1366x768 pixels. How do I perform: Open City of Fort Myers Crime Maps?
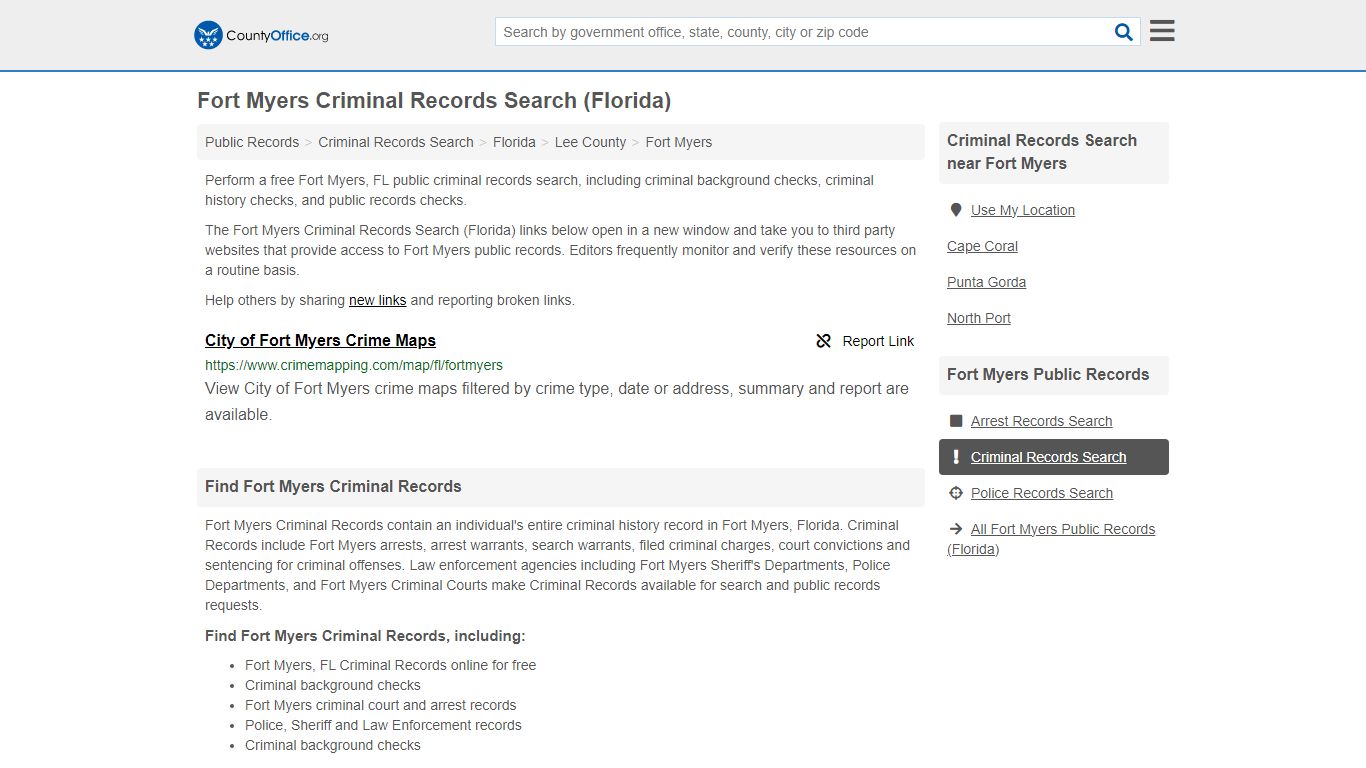click(x=320, y=340)
